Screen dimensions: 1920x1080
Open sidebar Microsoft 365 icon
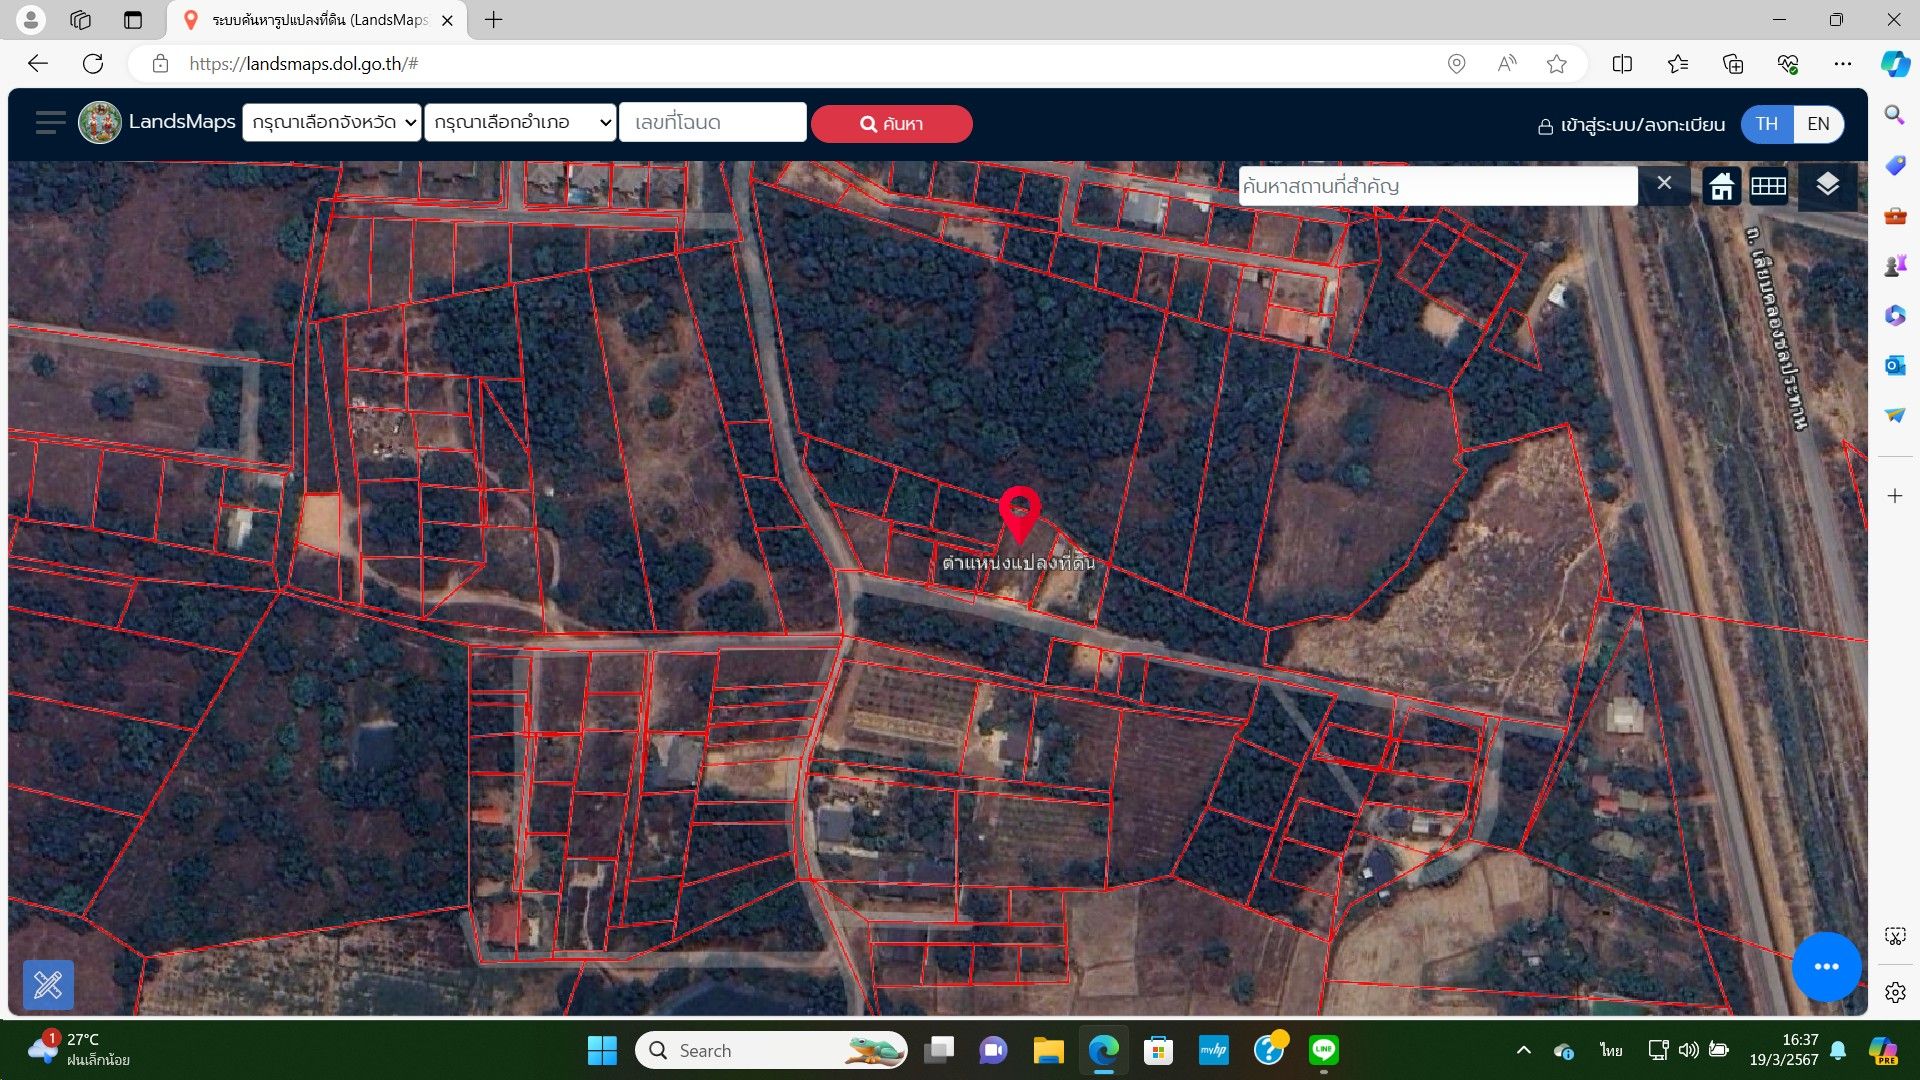point(1895,315)
